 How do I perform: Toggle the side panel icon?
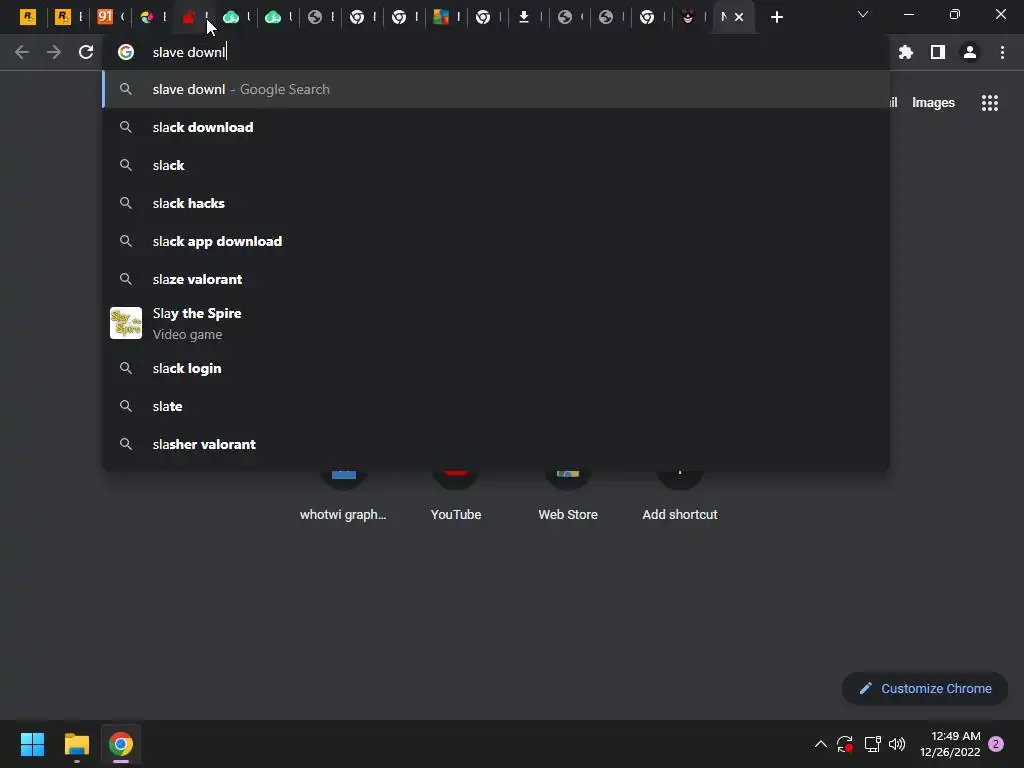point(938,52)
